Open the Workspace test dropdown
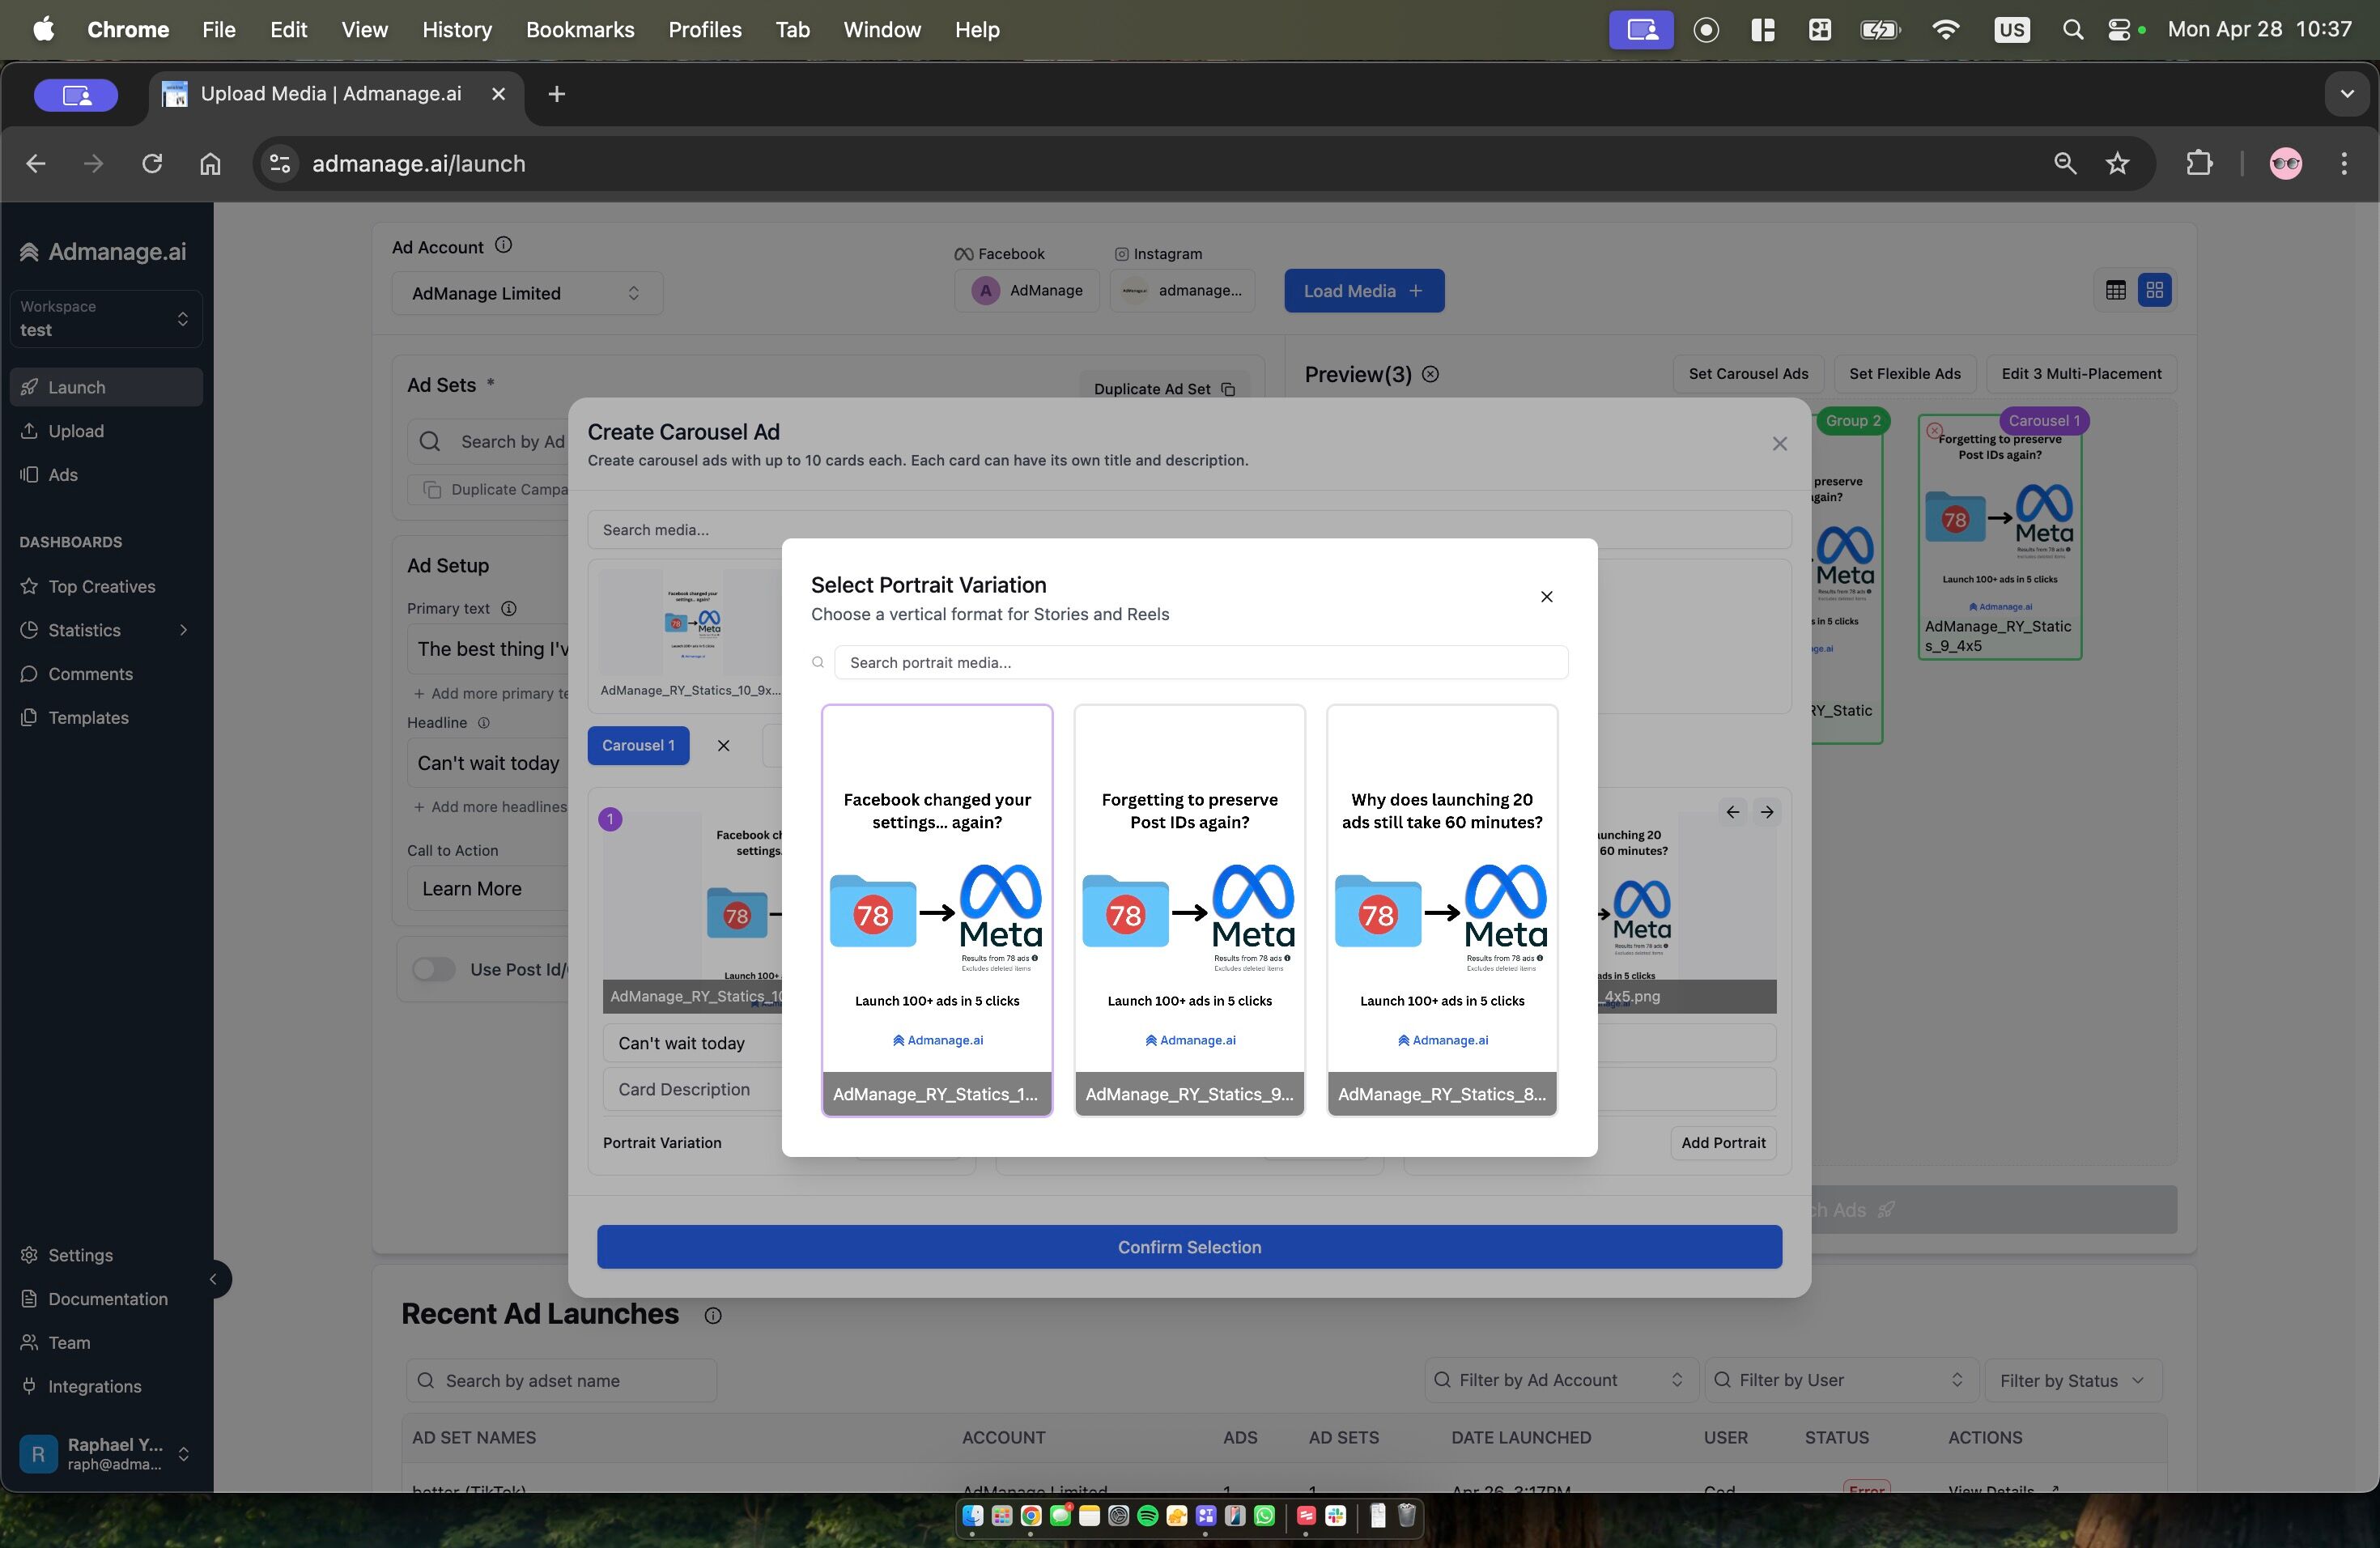Screen dimensions: 2380x1548 [x=105, y=319]
